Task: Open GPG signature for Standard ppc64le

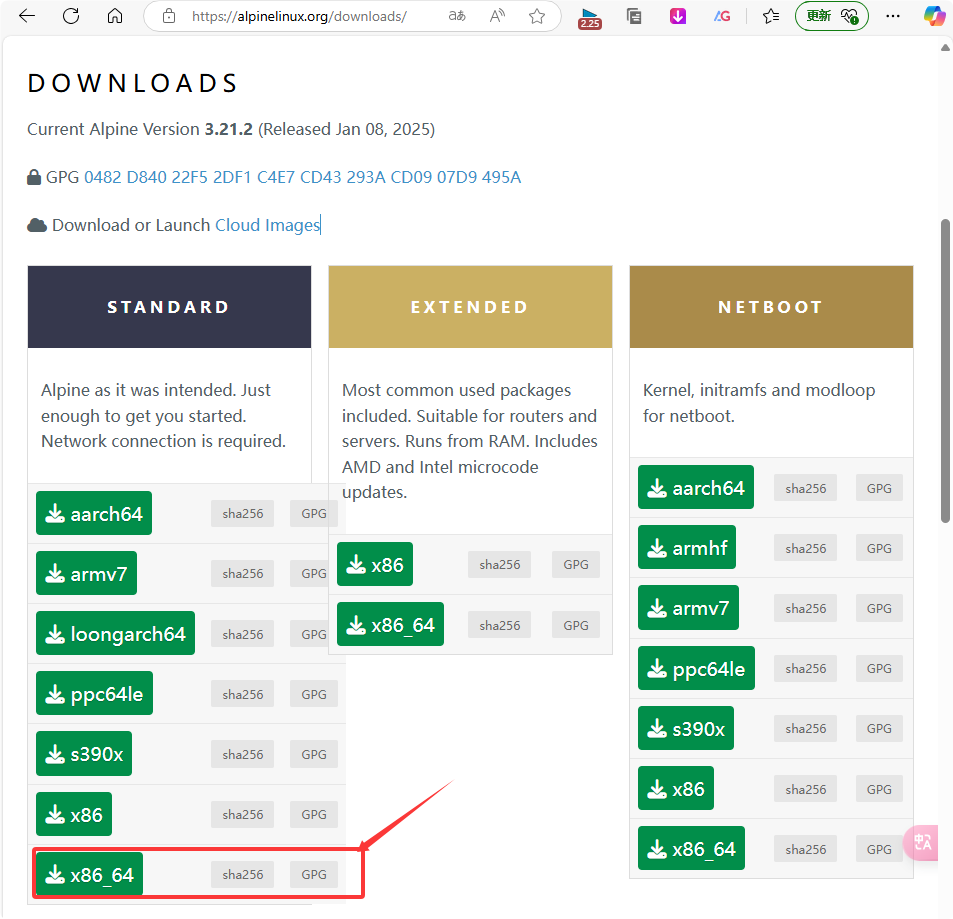Action: click(x=314, y=694)
